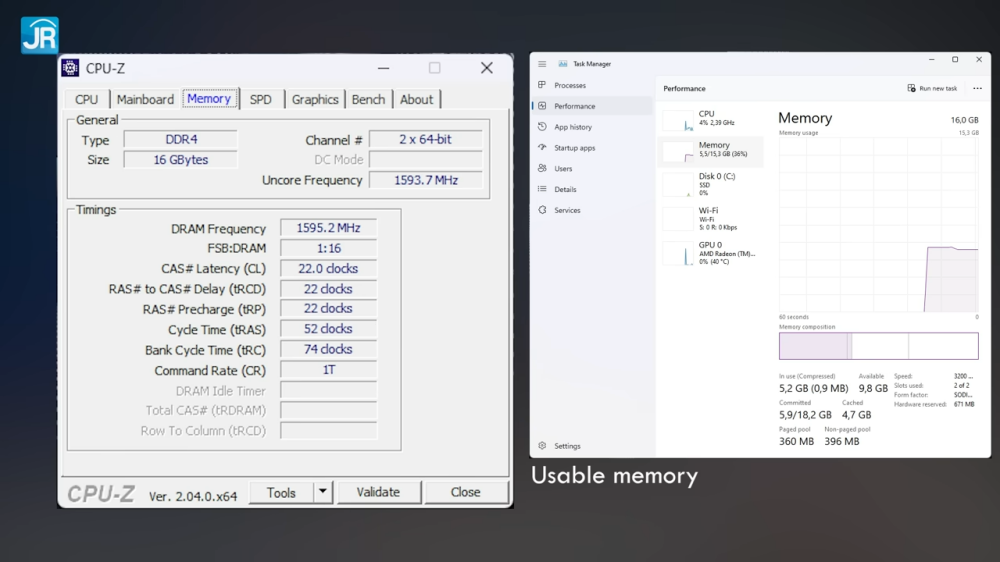Image resolution: width=1000 pixels, height=562 pixels.
Task: Click the Committed 5,9/18,2 GB value
Action: pos(805,415)
